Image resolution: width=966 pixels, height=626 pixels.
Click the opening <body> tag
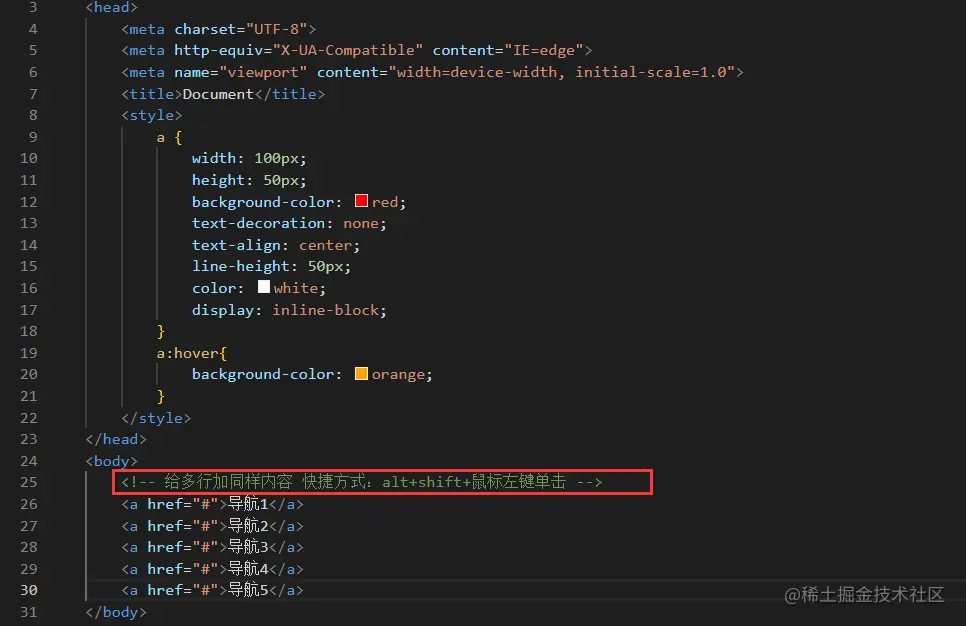pyautogui.click(x=112, y=461)
